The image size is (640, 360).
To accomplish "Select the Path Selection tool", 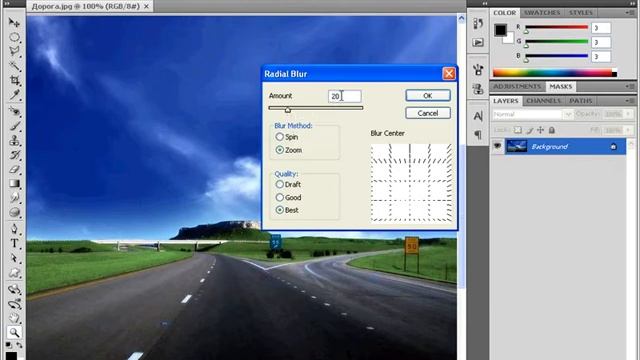I will coord(14,258).
